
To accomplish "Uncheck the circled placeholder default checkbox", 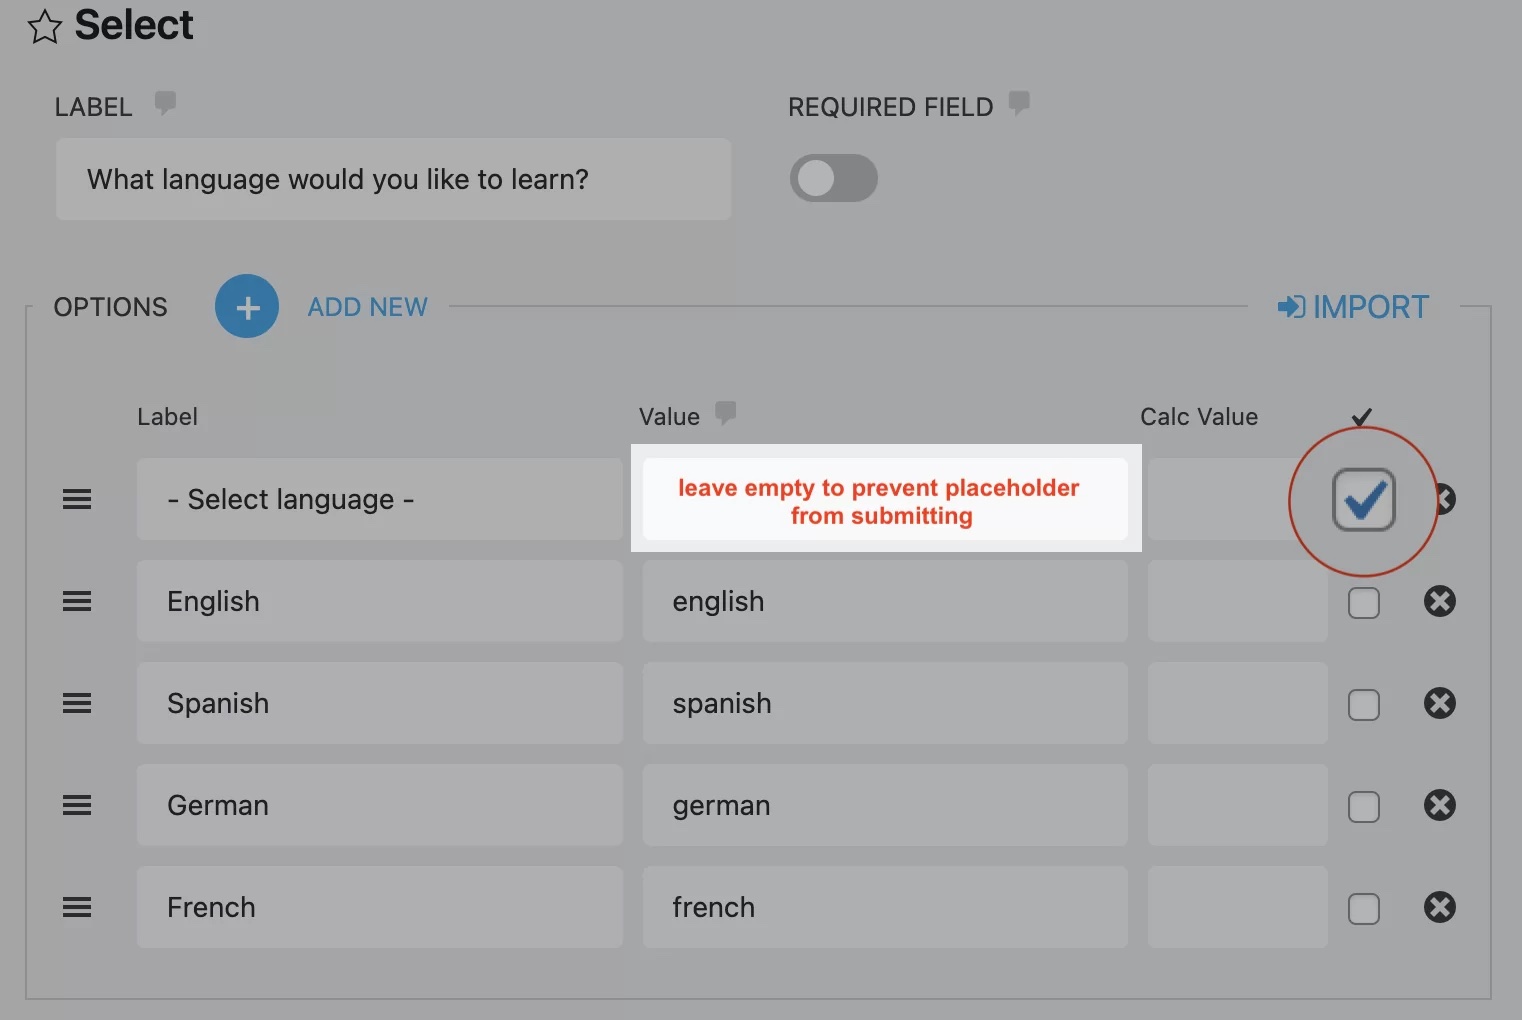I will pos(1363,500).
